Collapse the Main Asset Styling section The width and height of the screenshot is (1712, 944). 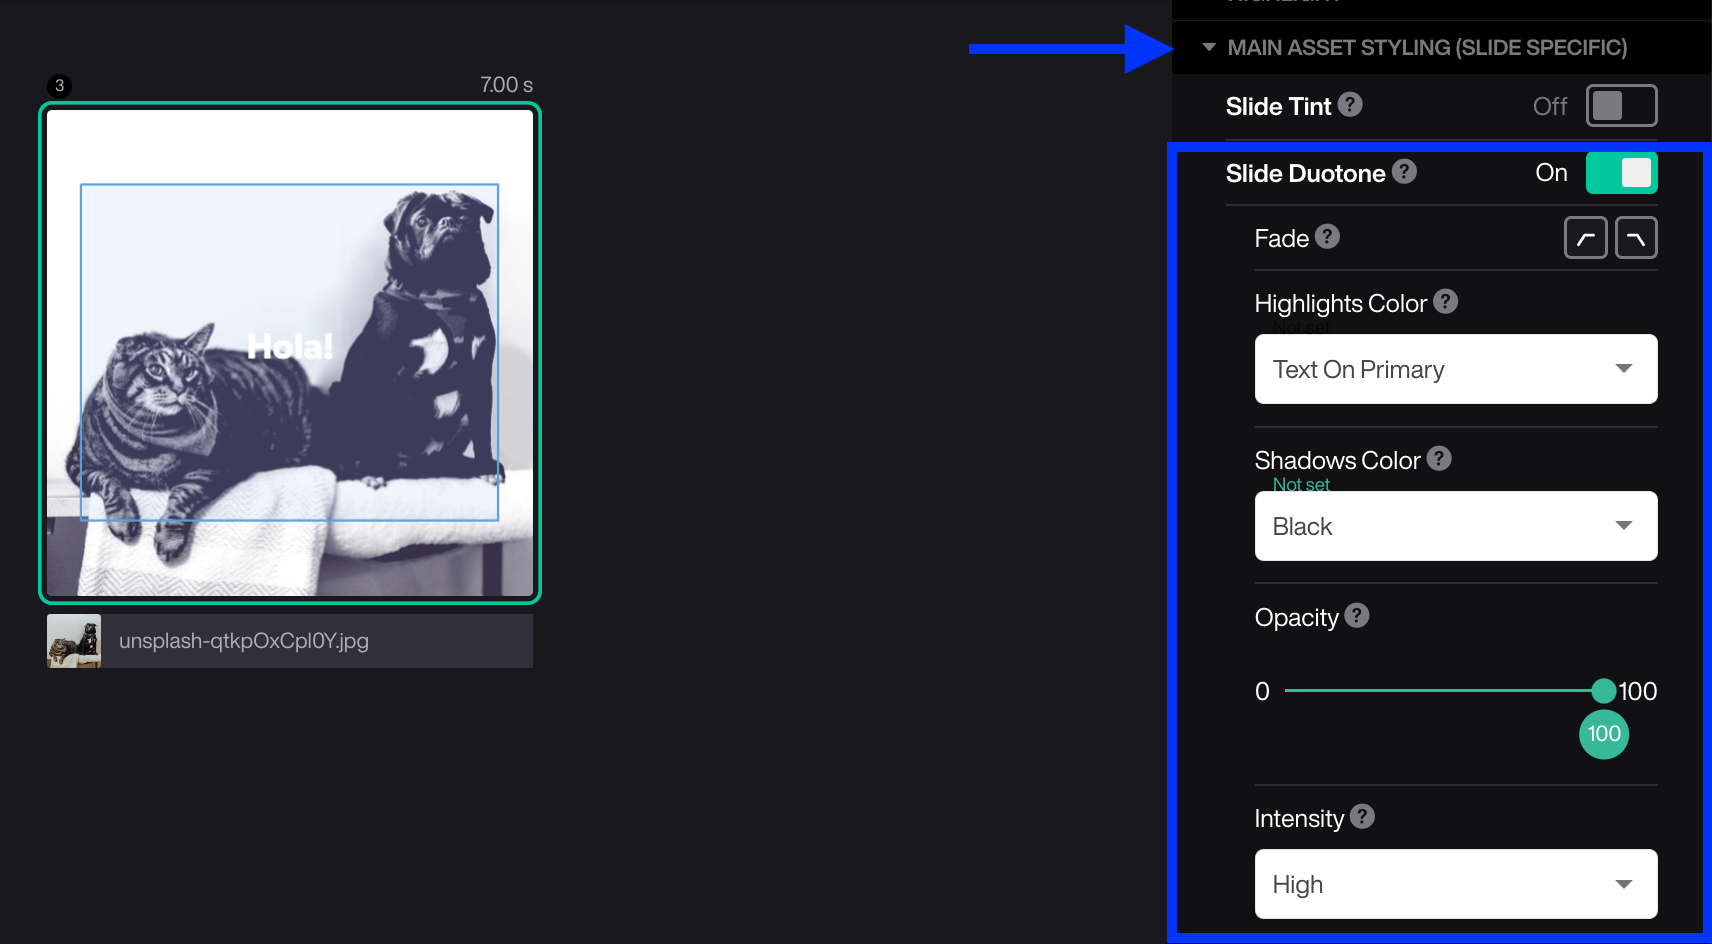pyautogui.click(x=1209, y=47)
